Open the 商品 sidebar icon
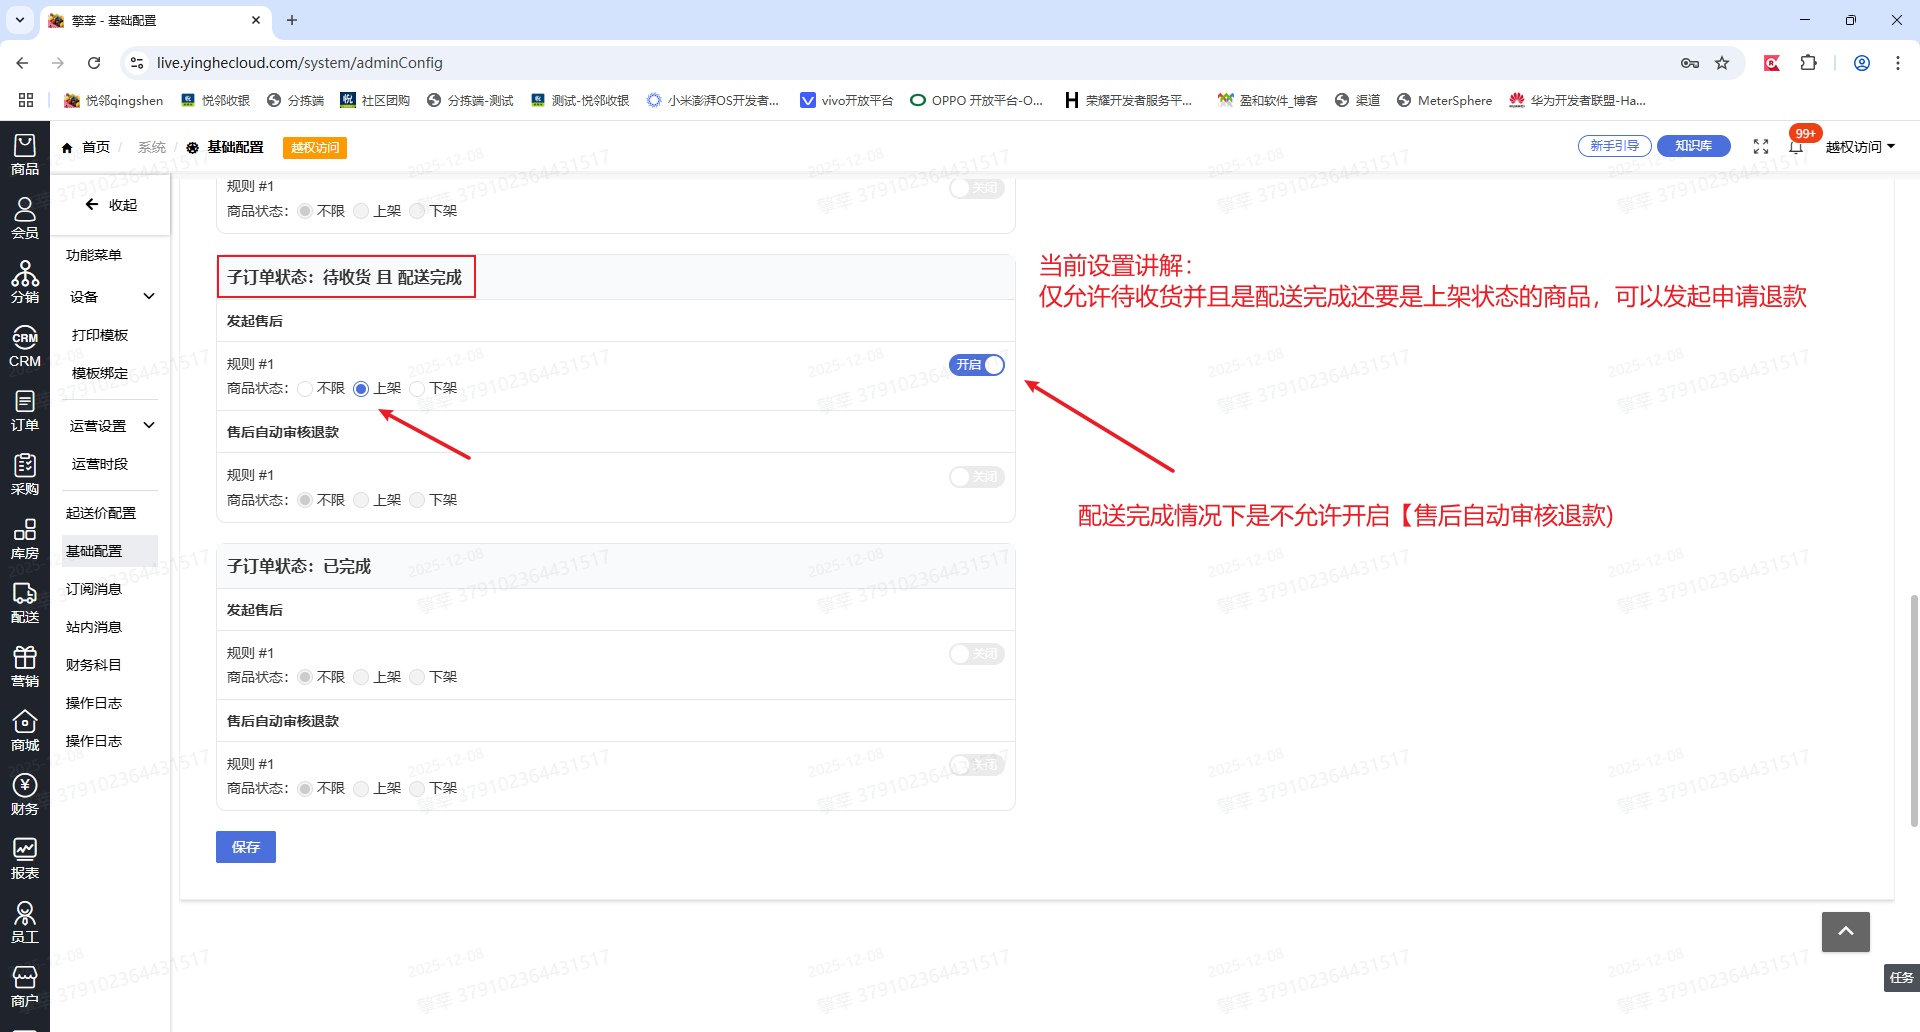Viewport: 1920px width, 1032px height. point(24,154)
